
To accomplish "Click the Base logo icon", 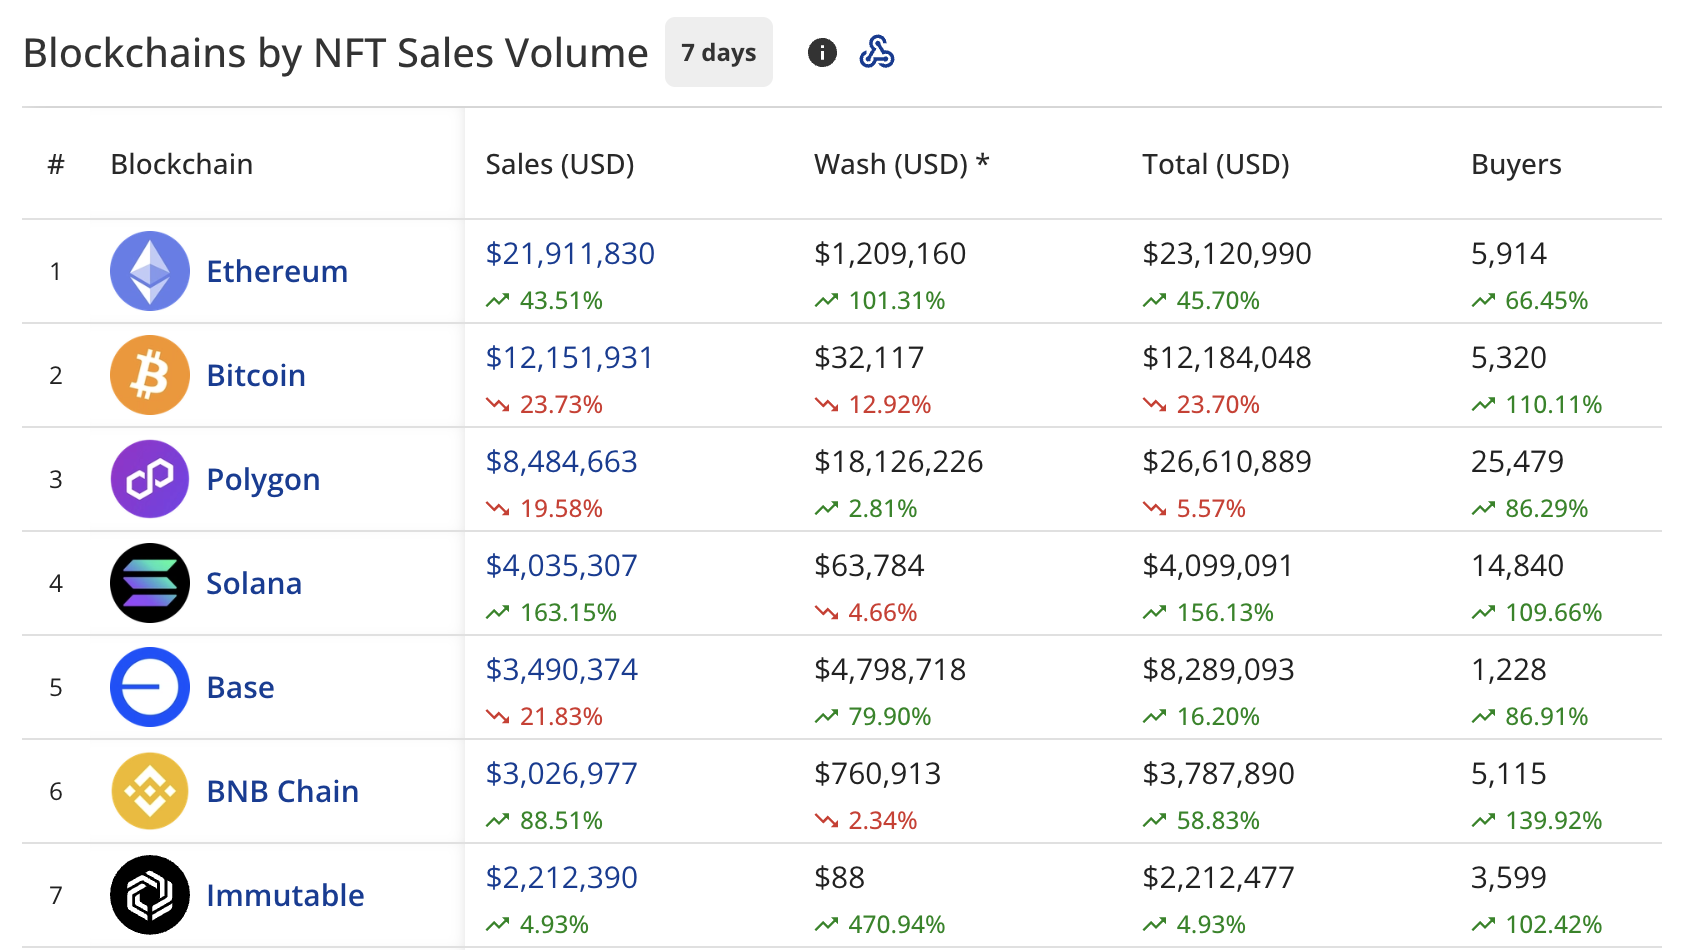I will pos(150,687).
